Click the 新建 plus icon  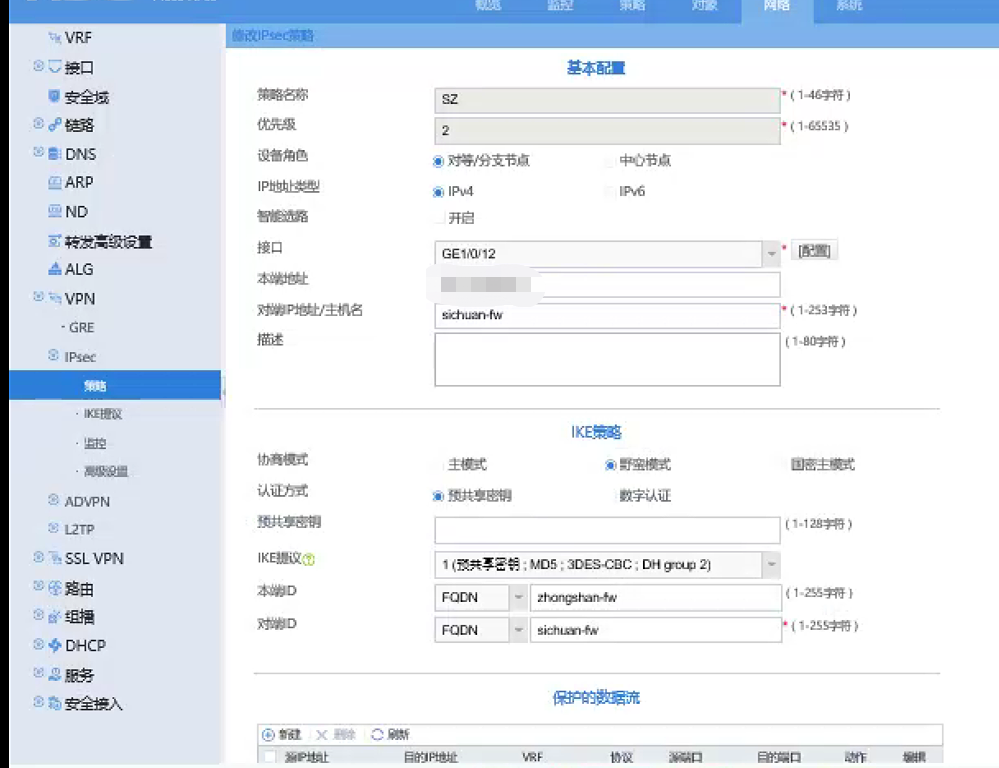click(x=268, y=735)
